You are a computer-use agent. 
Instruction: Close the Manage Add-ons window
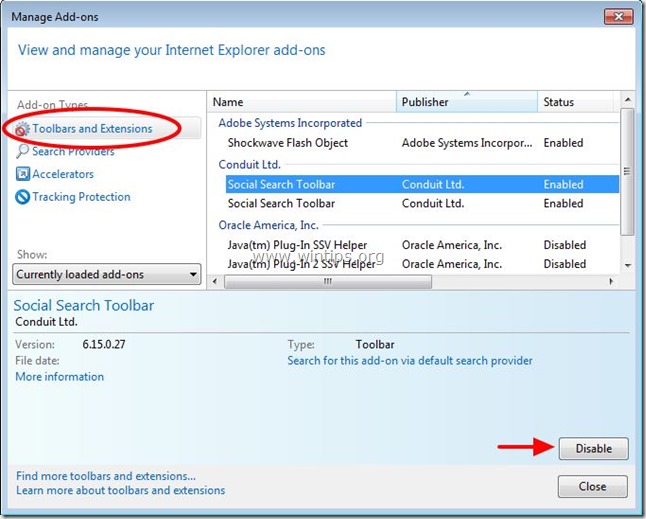[x=618, y=16]
